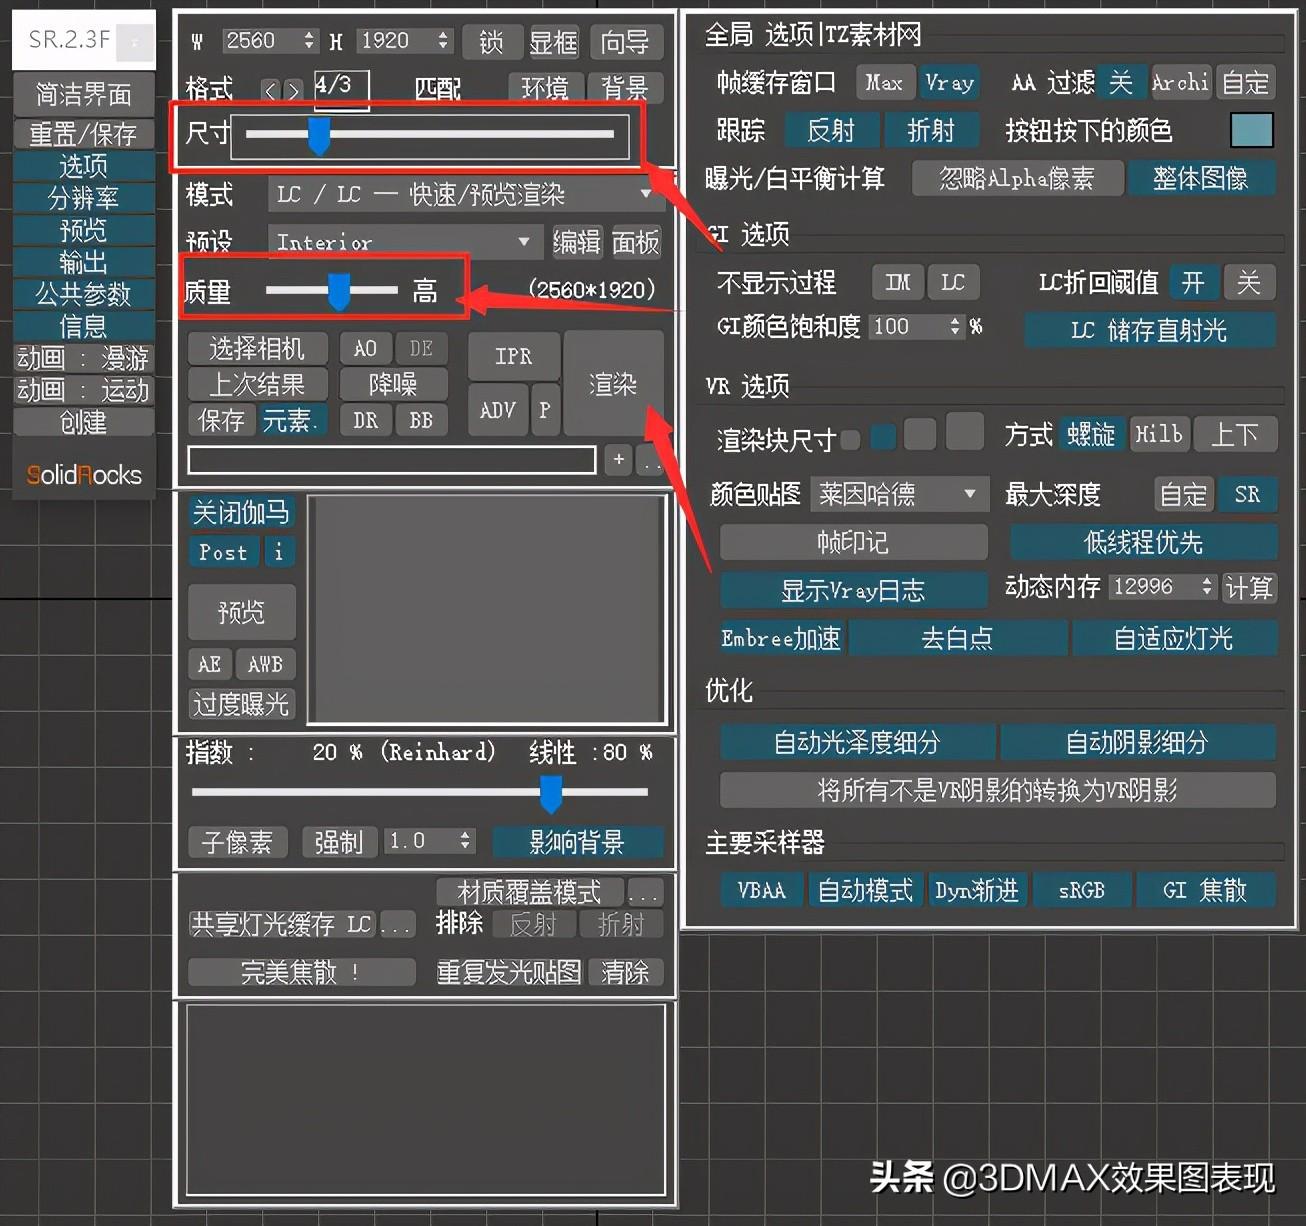This screenshot has height=1226, width=1306.
Task: Click the 忽略Alpha像素 button
Action: click(x=1017, y=179)
